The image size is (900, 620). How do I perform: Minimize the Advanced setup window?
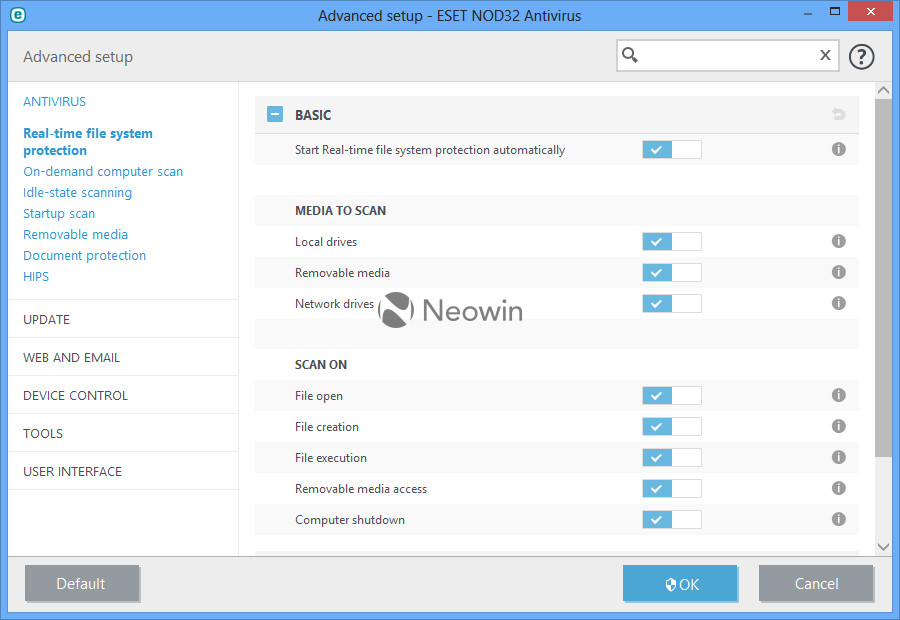coord(808,13)
